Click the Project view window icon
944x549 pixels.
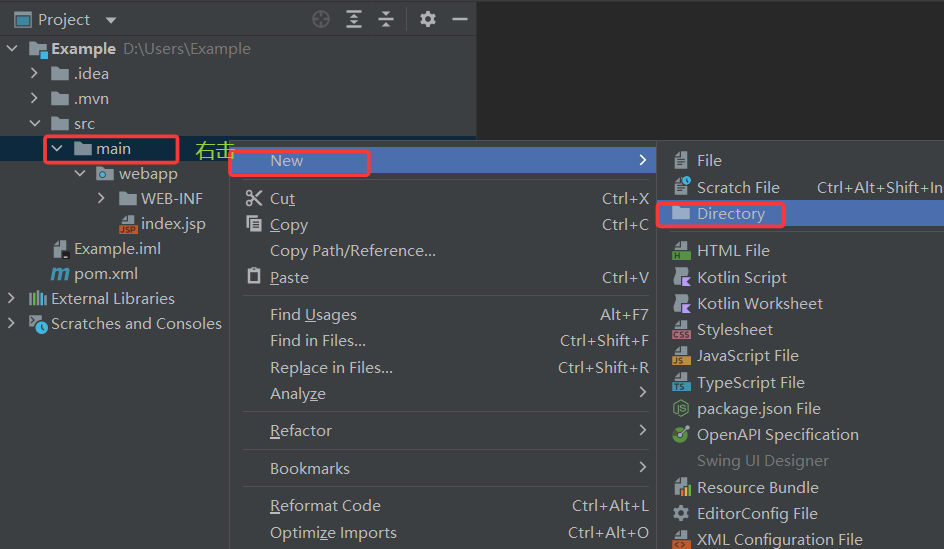click(23, 20)
